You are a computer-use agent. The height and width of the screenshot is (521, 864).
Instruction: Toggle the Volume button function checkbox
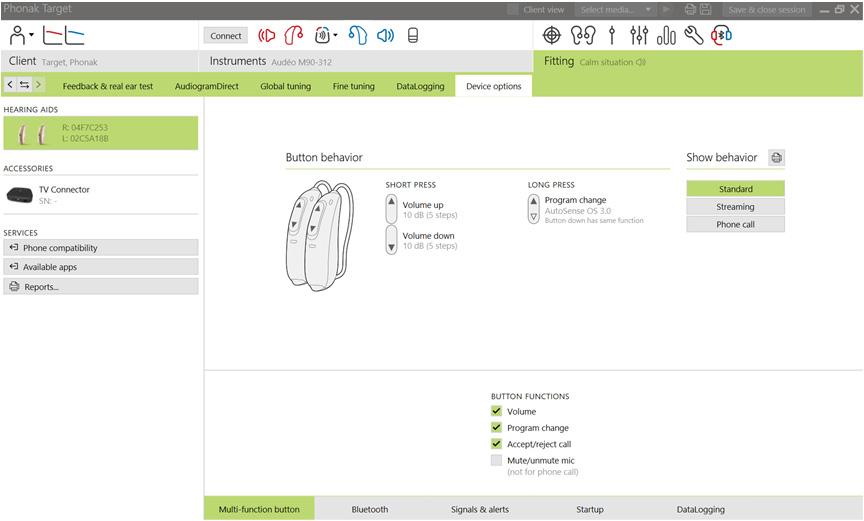496,411
